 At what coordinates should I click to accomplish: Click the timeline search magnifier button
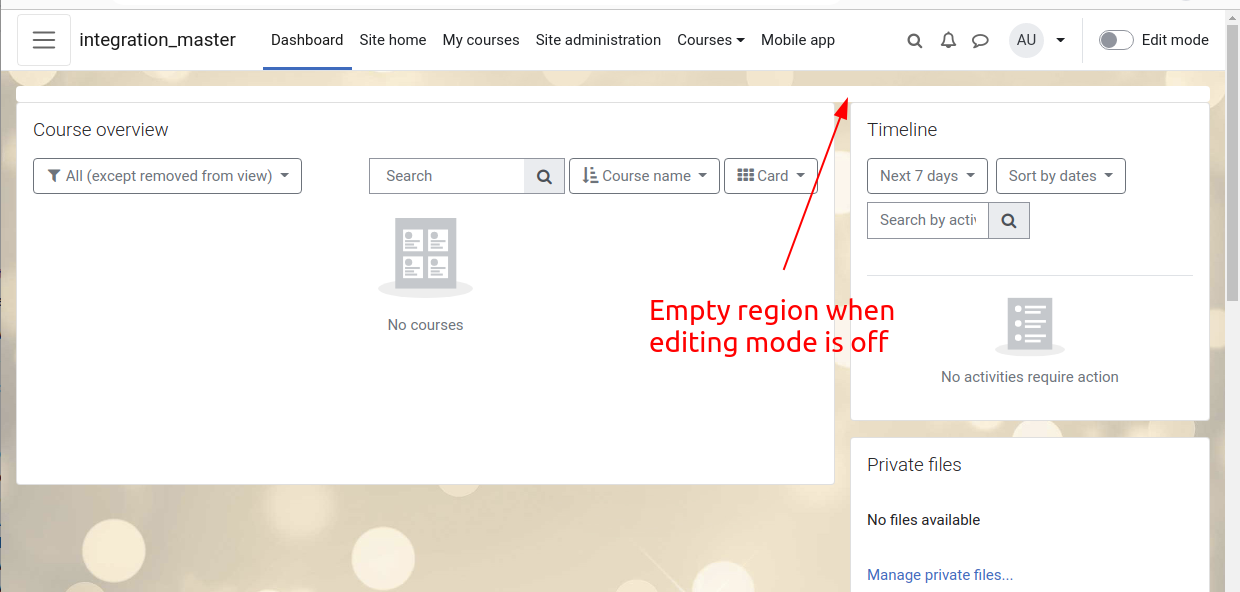[1009, 220]
